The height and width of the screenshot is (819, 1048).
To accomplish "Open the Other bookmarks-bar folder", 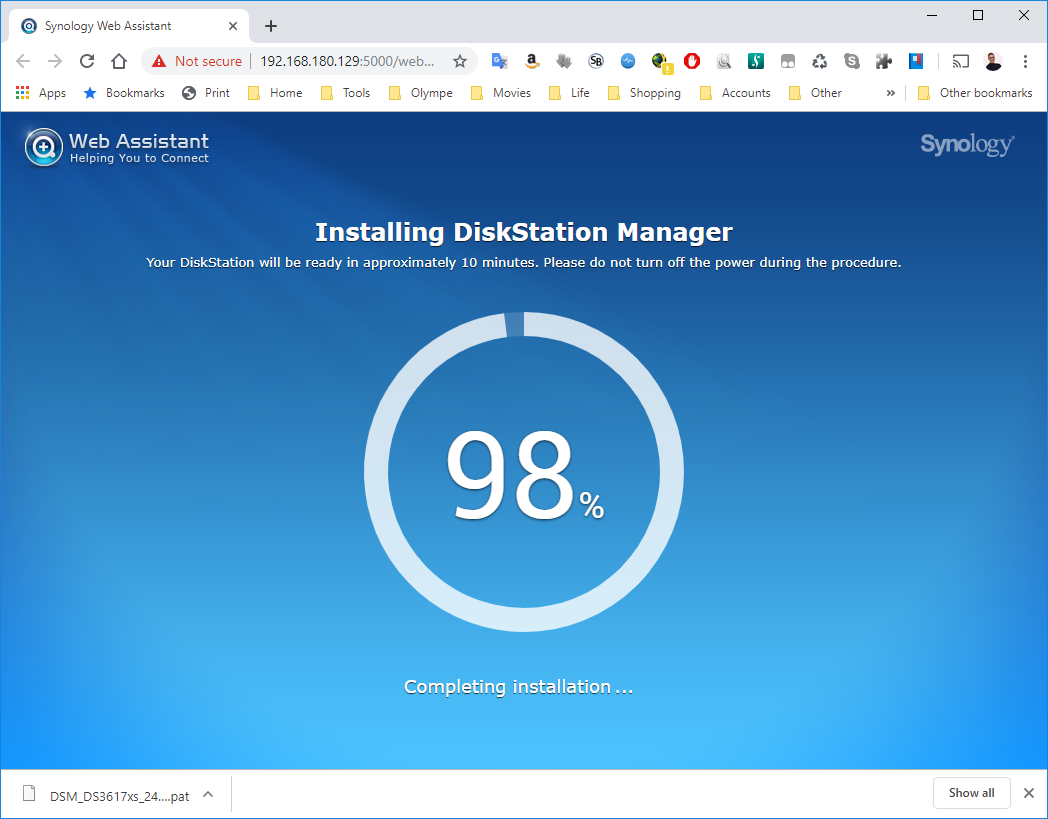I will [x=815, y=93].
